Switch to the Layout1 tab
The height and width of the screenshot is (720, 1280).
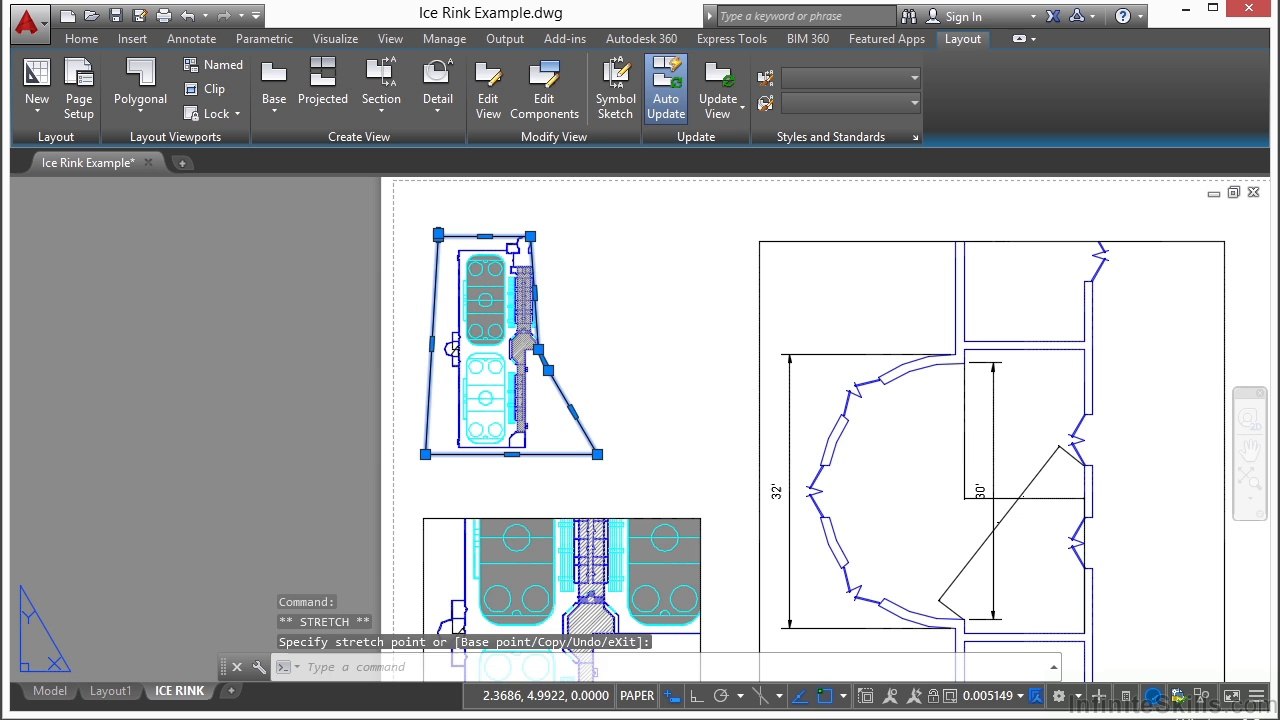pyautogui.click(x=111, y=691)
